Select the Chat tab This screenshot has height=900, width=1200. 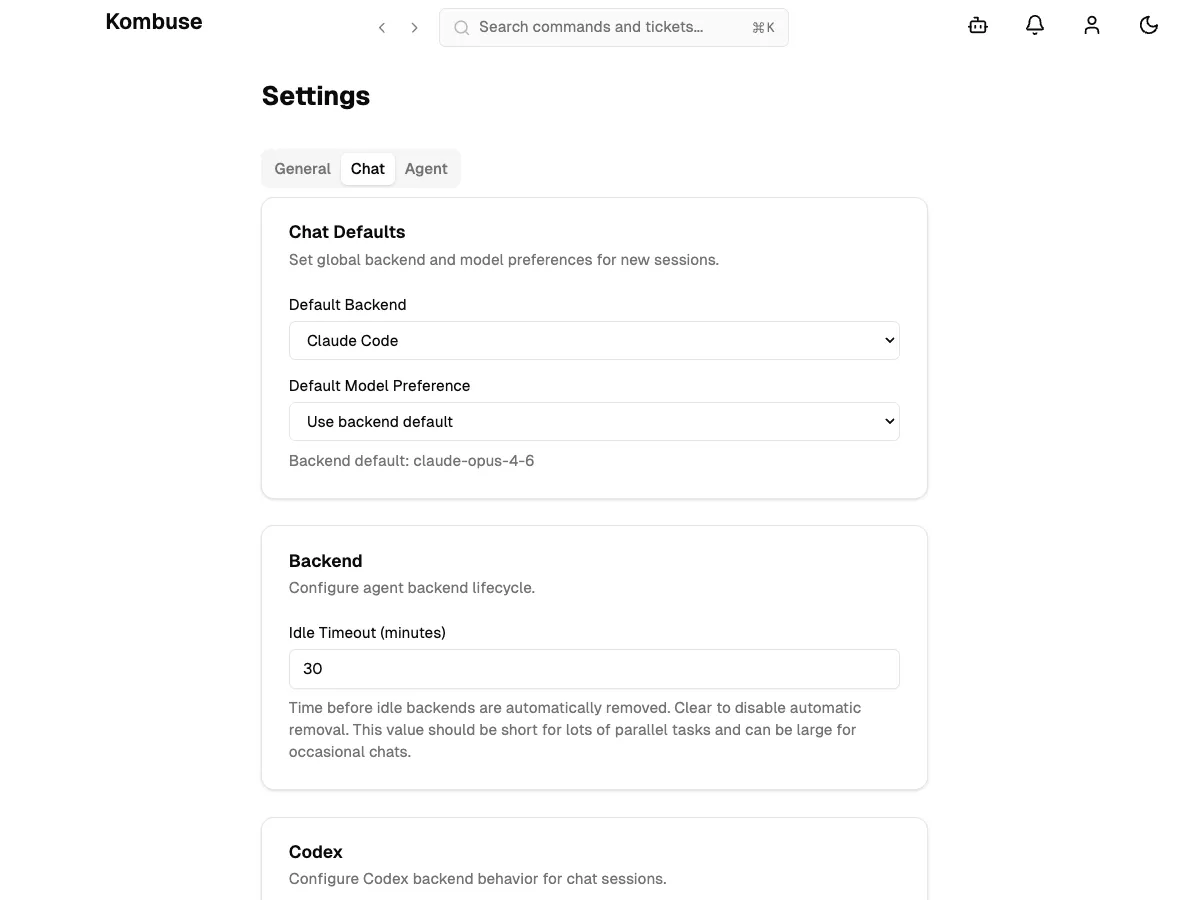pos(367,168)
